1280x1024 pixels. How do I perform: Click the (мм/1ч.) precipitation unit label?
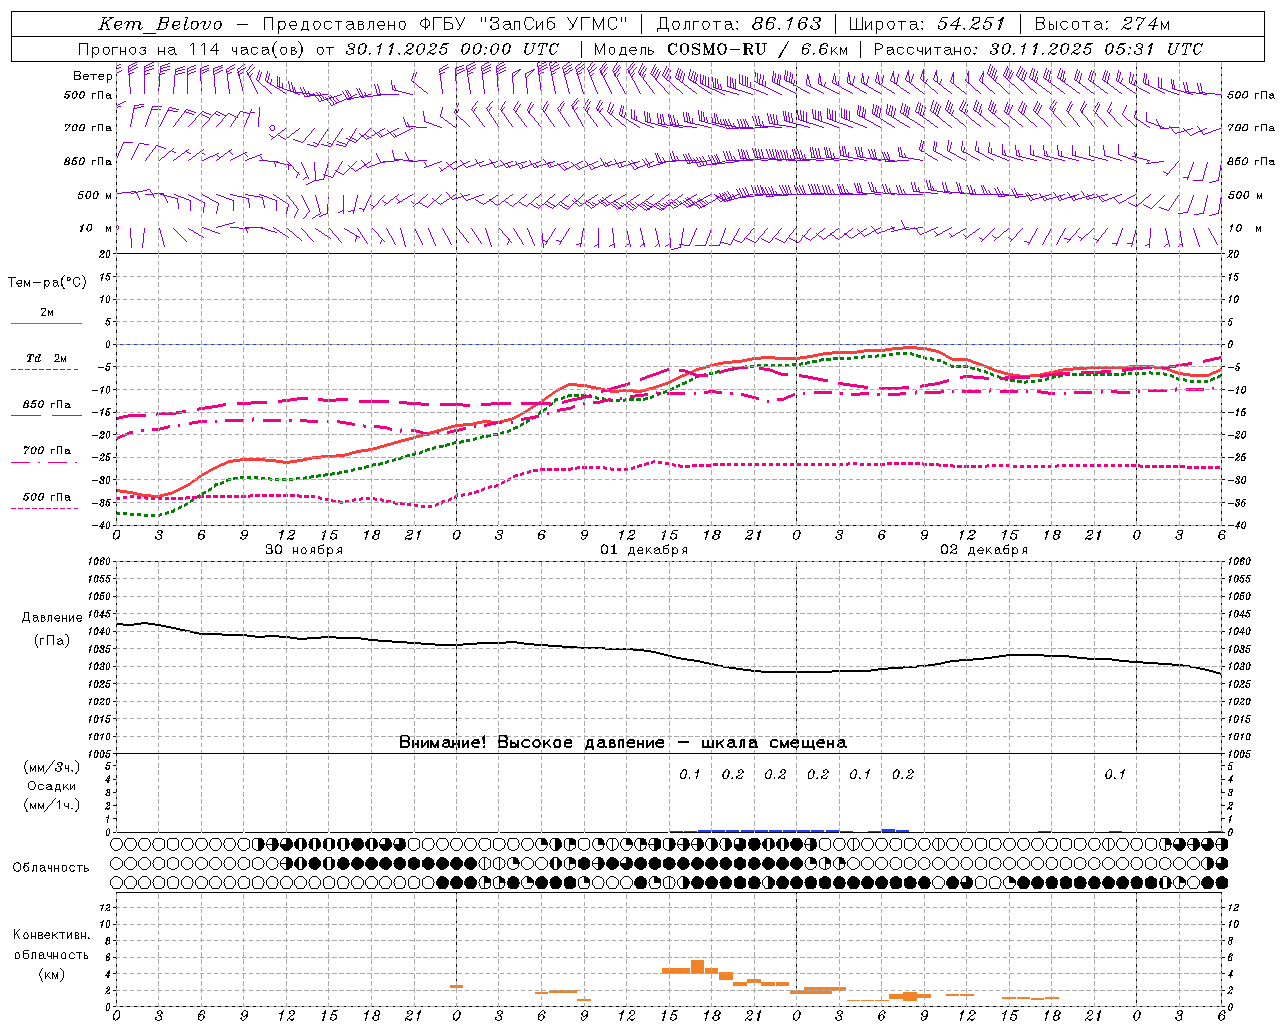(52, 805)
